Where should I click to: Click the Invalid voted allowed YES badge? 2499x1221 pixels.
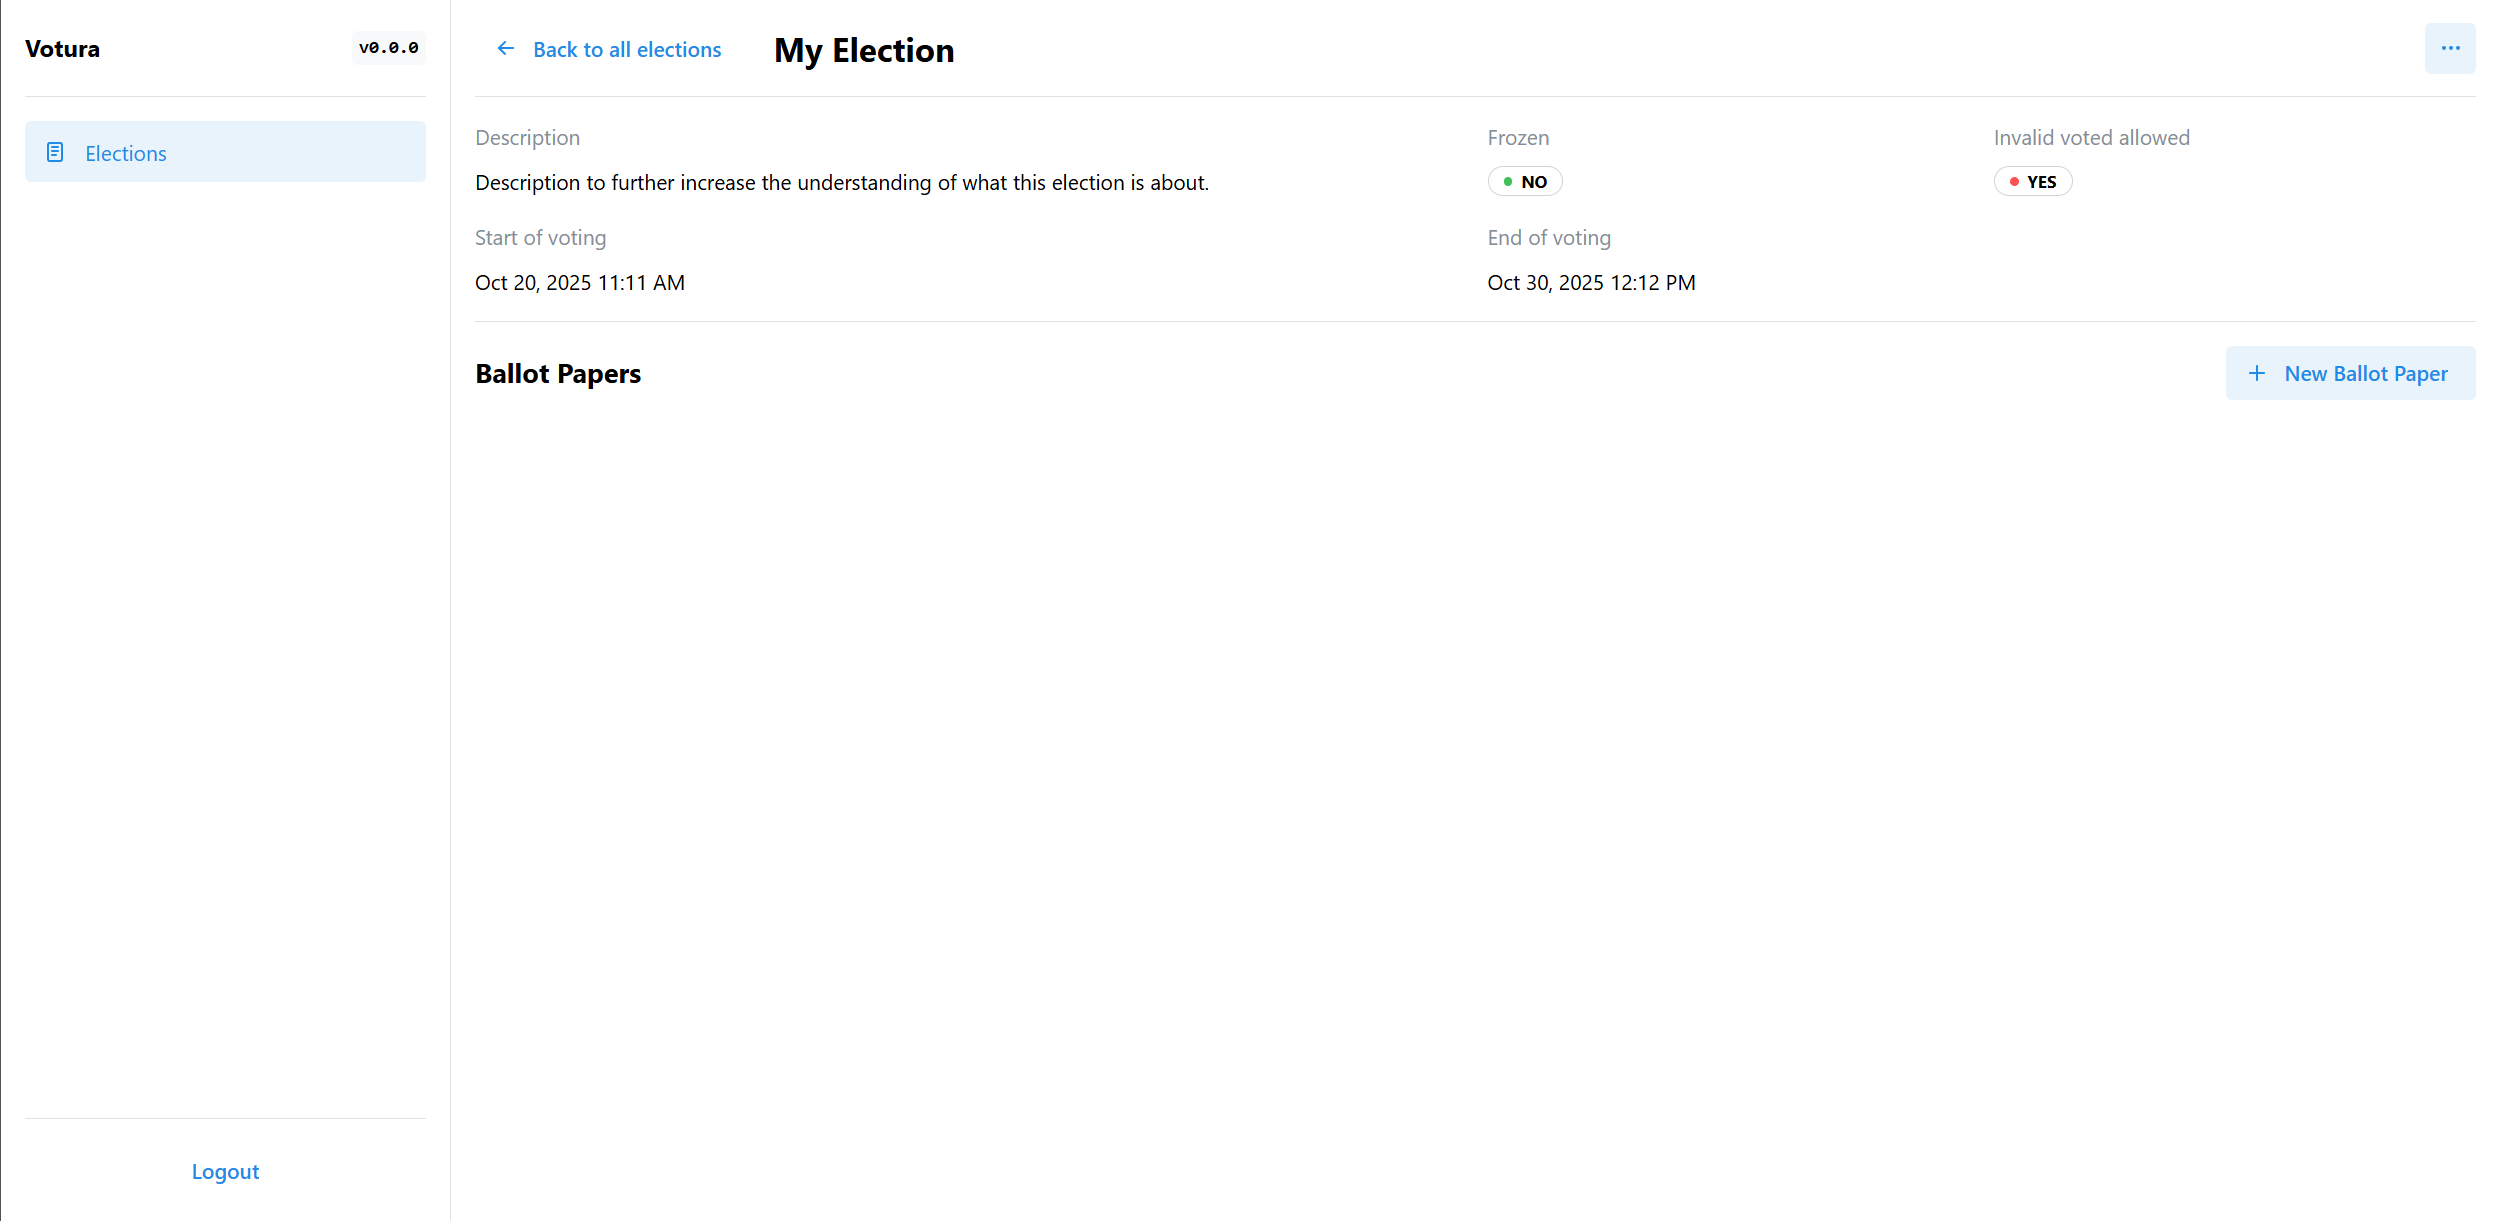pos(2033,182)
